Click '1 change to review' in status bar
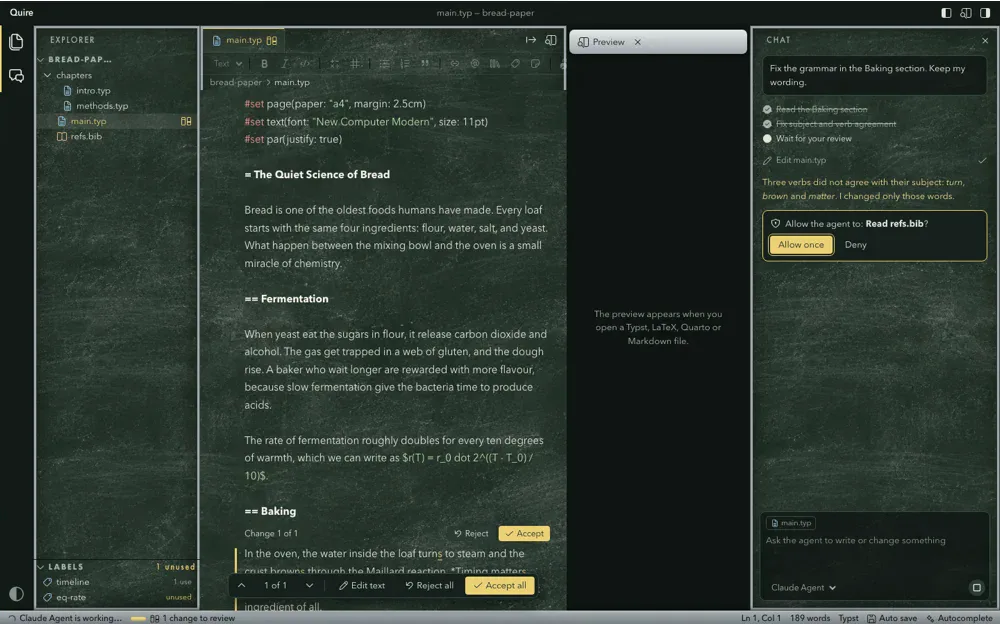This screenshot has height=624, width=1000. 192,618
